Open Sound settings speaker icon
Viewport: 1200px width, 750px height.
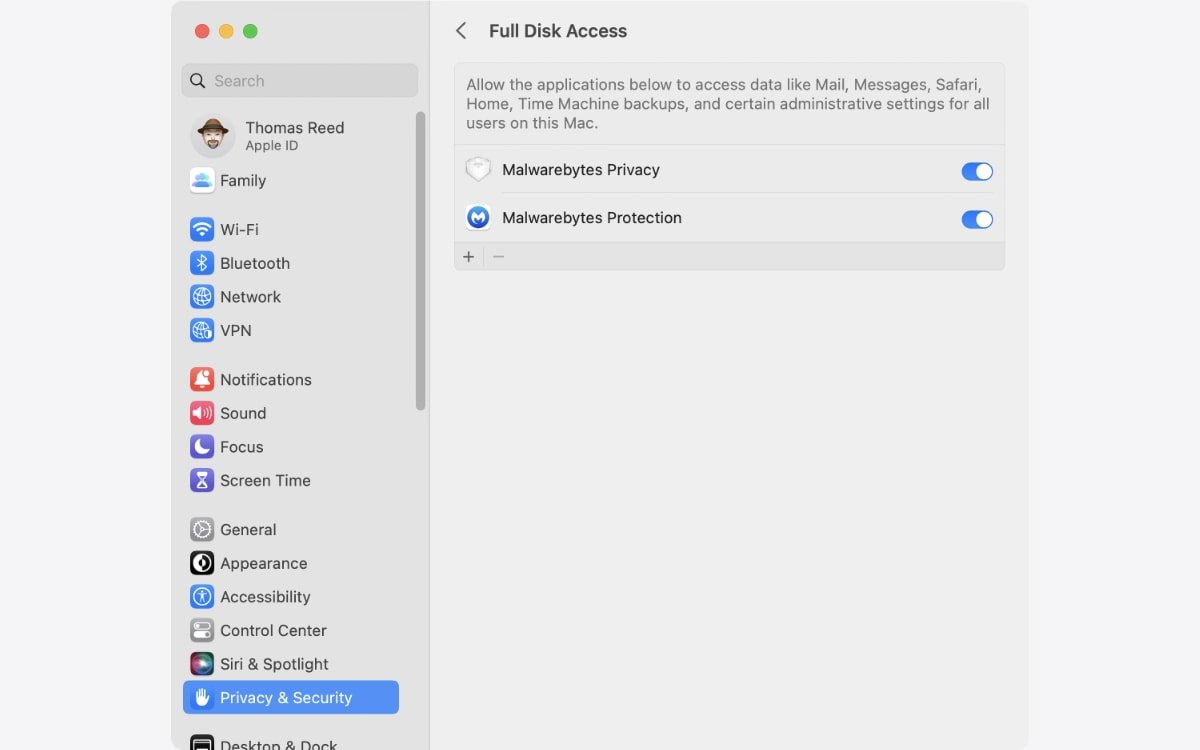[202, 413]
